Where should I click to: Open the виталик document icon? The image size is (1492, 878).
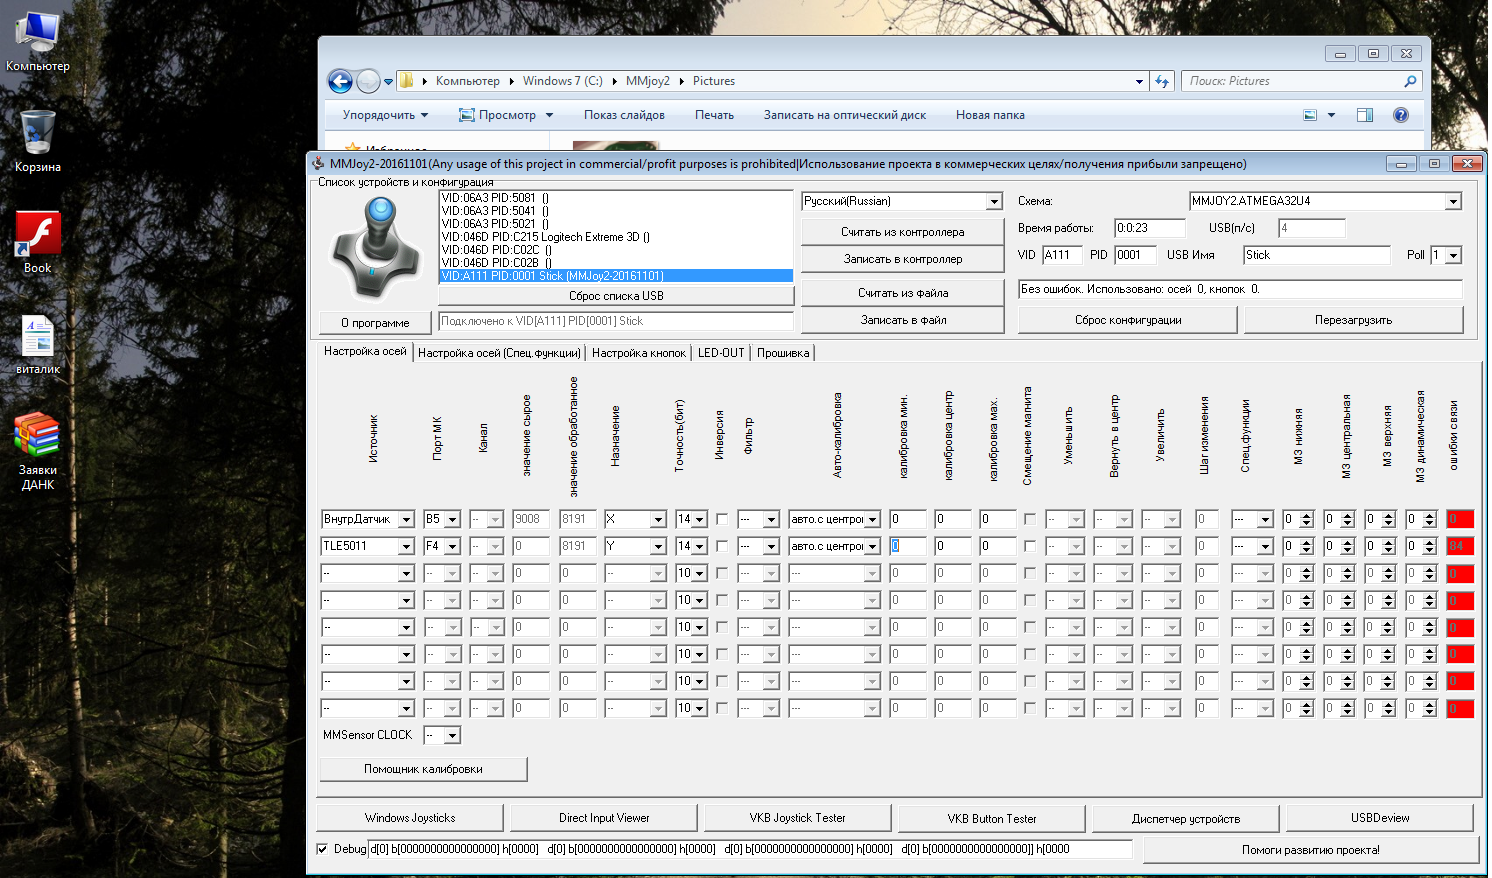point(37,337)
